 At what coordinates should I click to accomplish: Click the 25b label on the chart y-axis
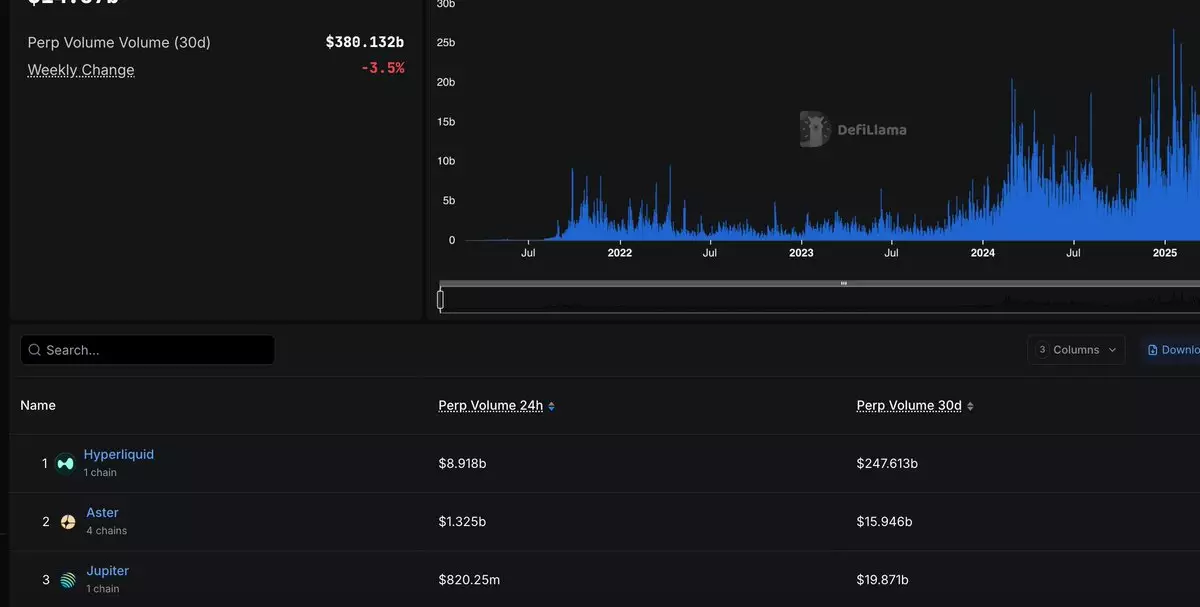tap(446, 43)
